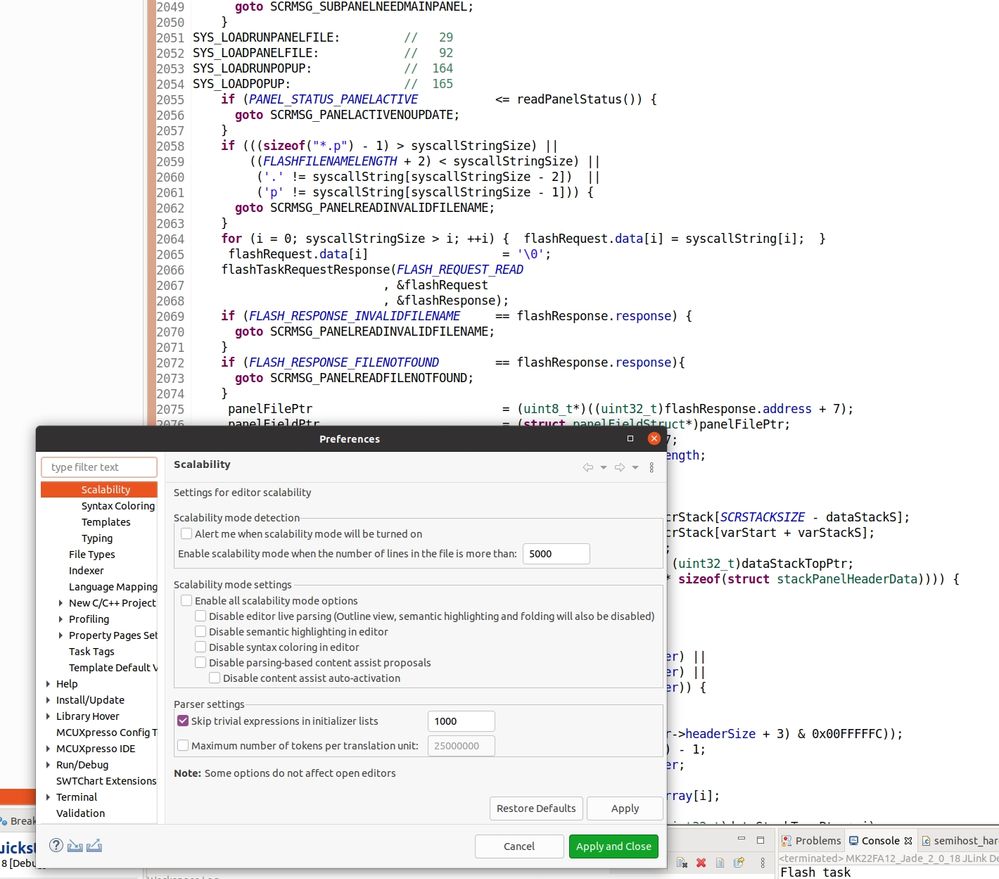Viewport: 999px width, 879px height.
Task: Click the 5000 lines threshold field
Action: [556, 554]
